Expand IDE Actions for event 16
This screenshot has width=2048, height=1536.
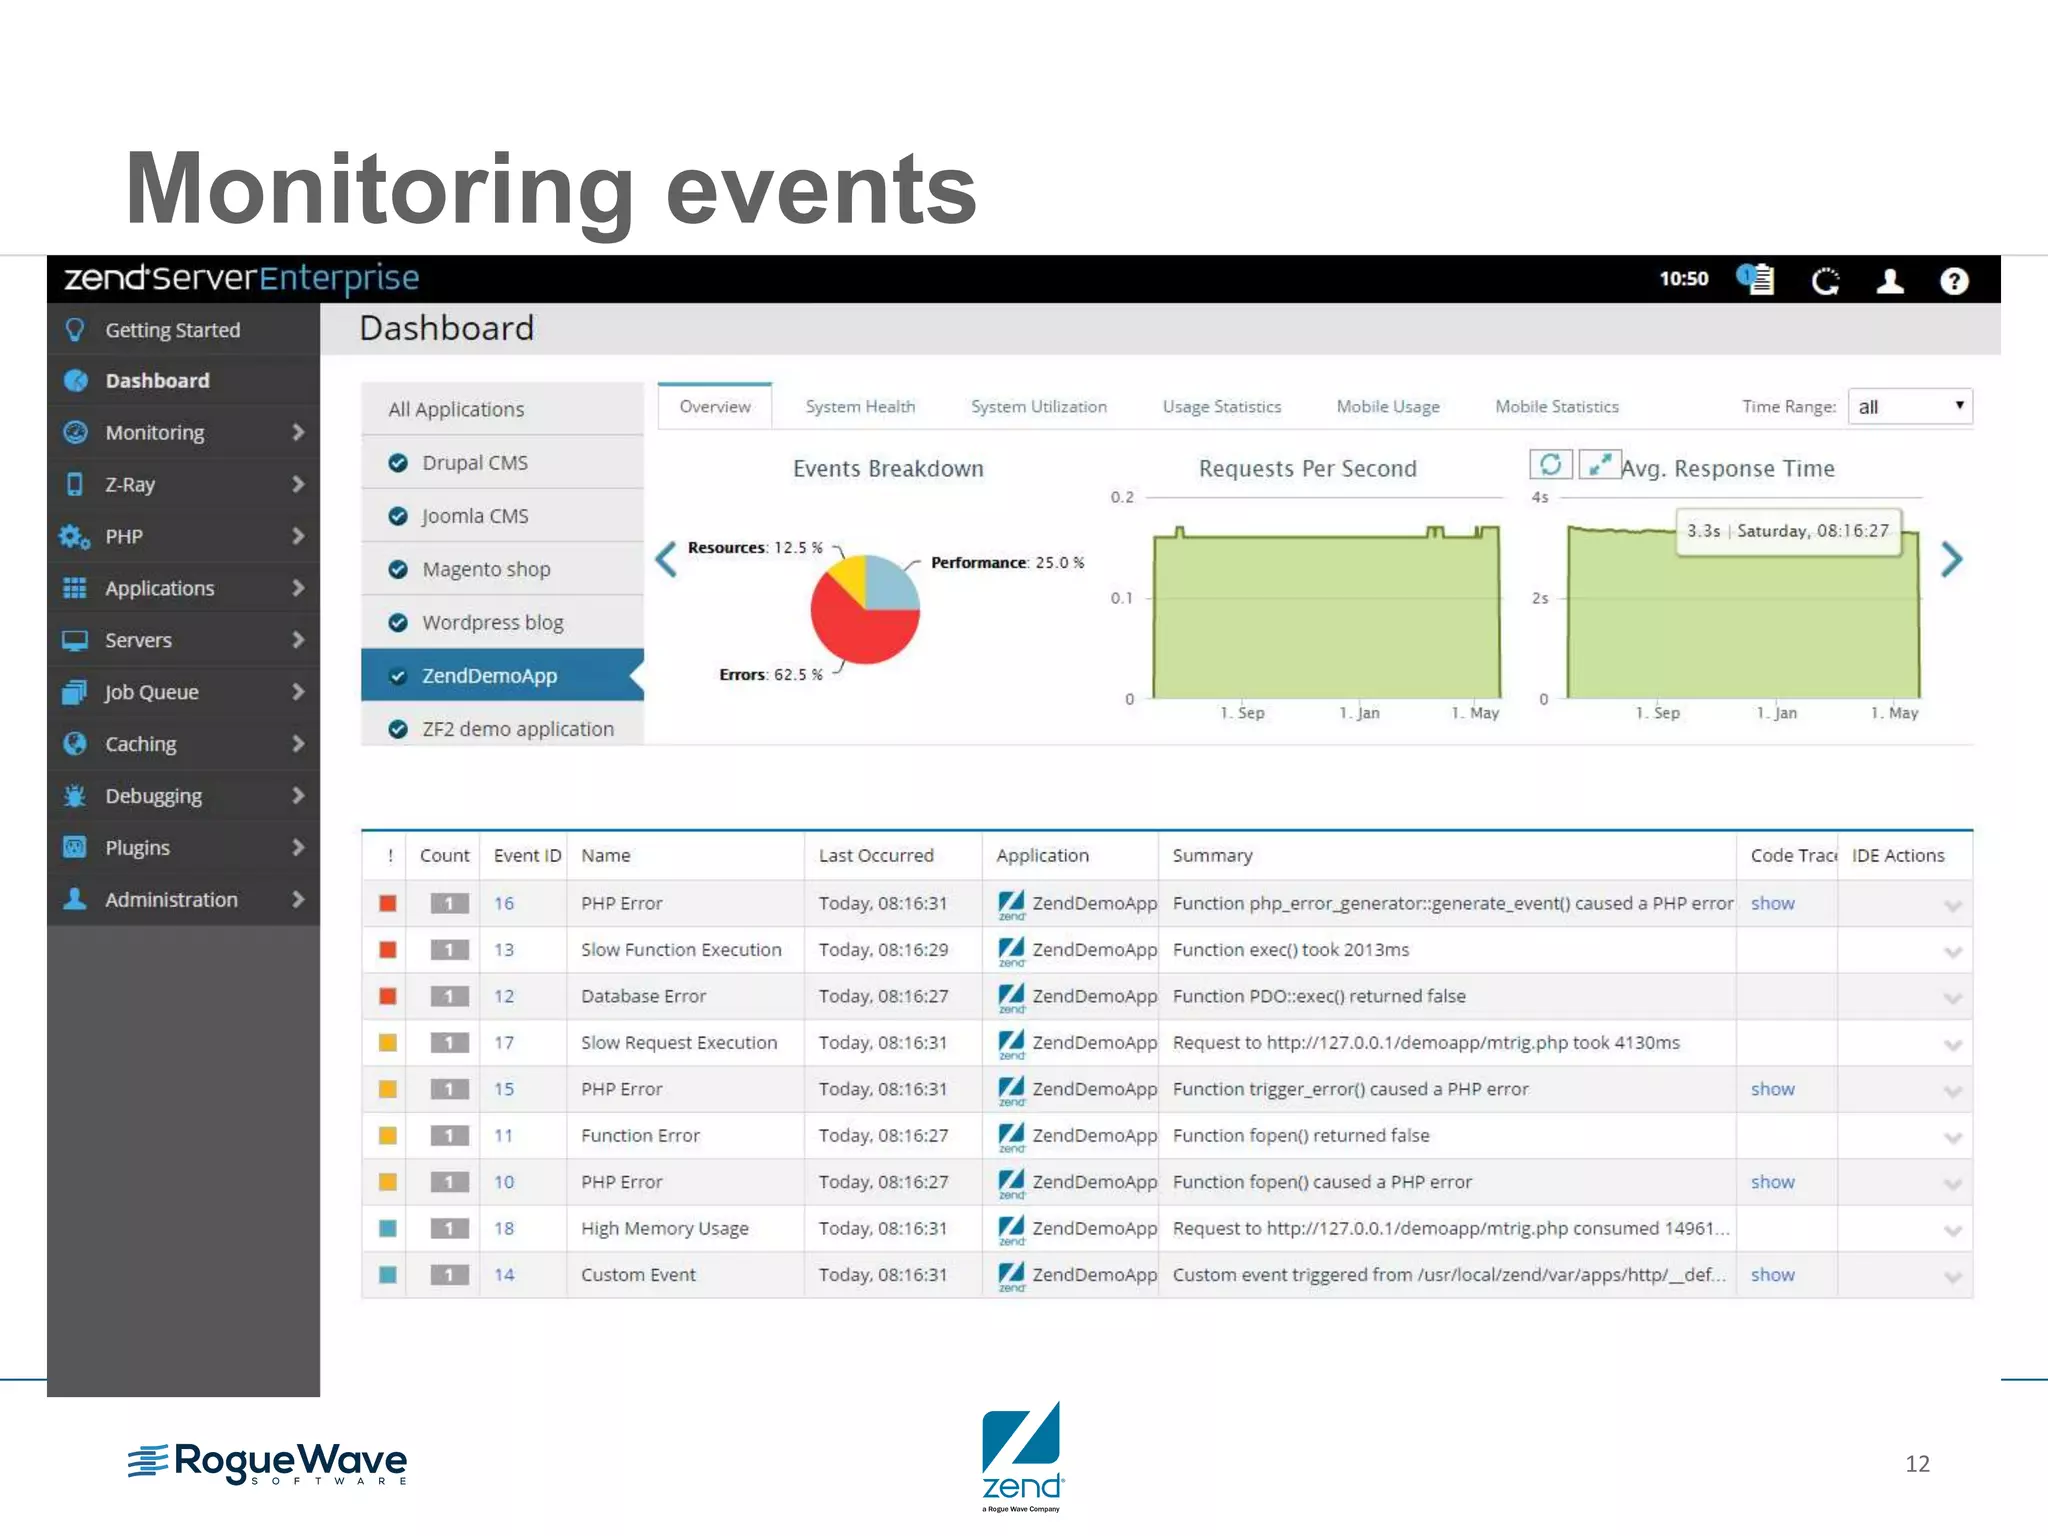coord(1952,906)
